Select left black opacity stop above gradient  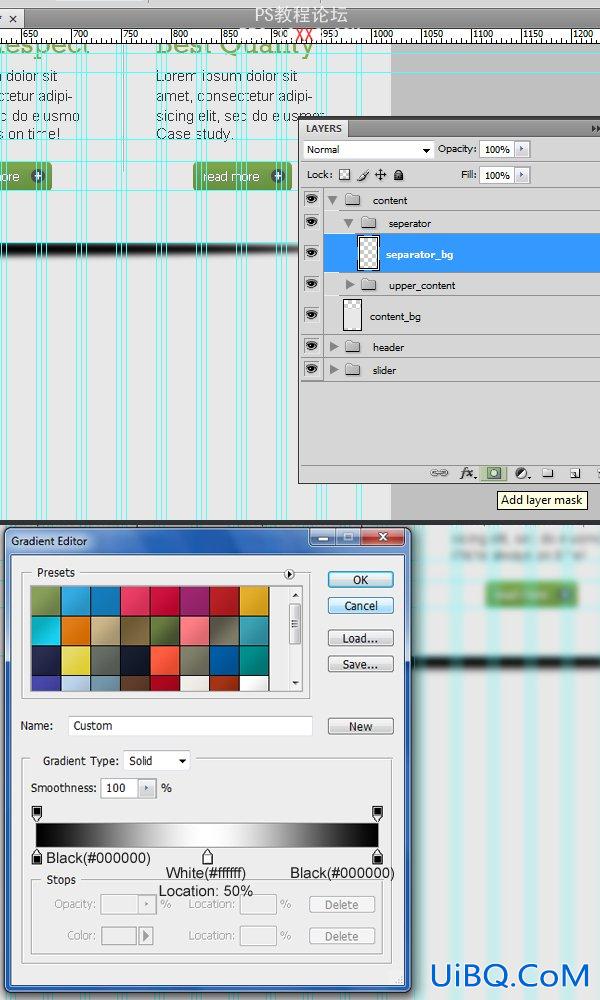[37, 813]
